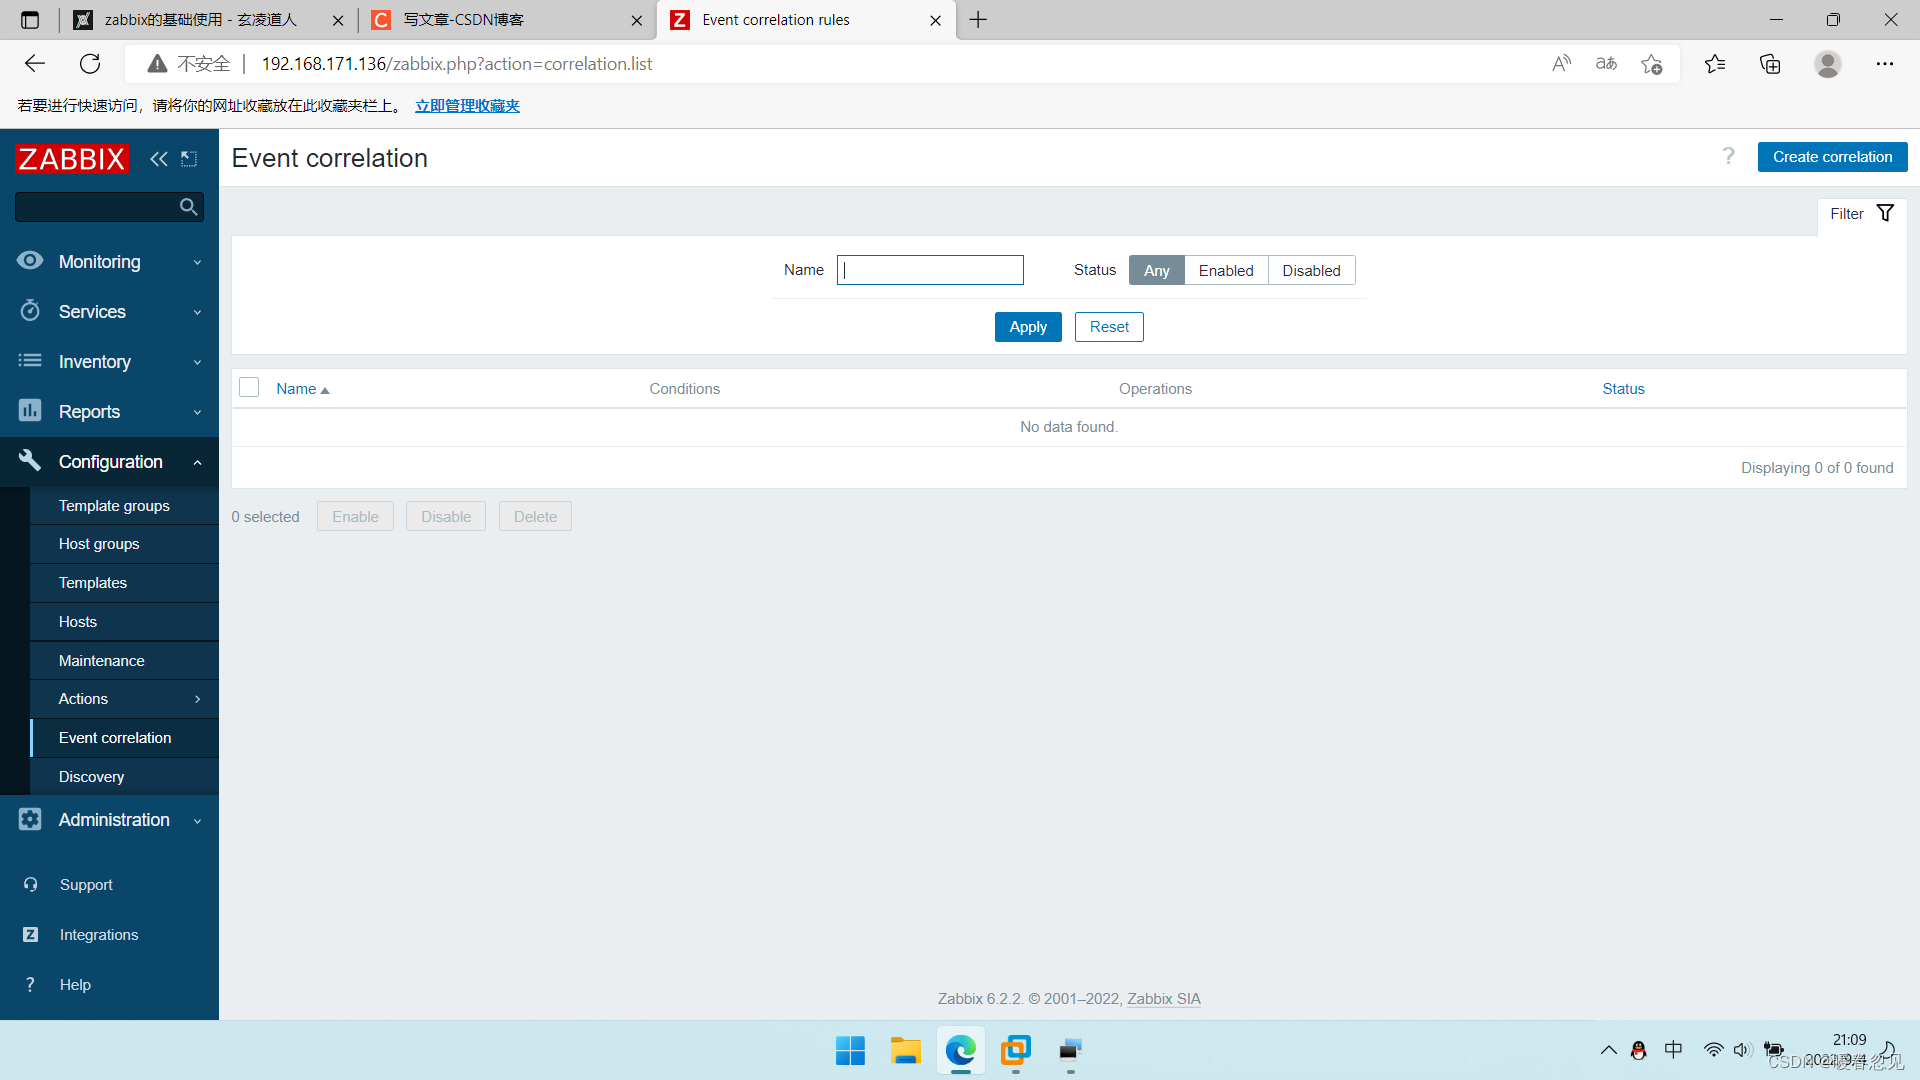1920x1080 pixels.
Task: Click the Create correlation button
Action: [1831, 157]
